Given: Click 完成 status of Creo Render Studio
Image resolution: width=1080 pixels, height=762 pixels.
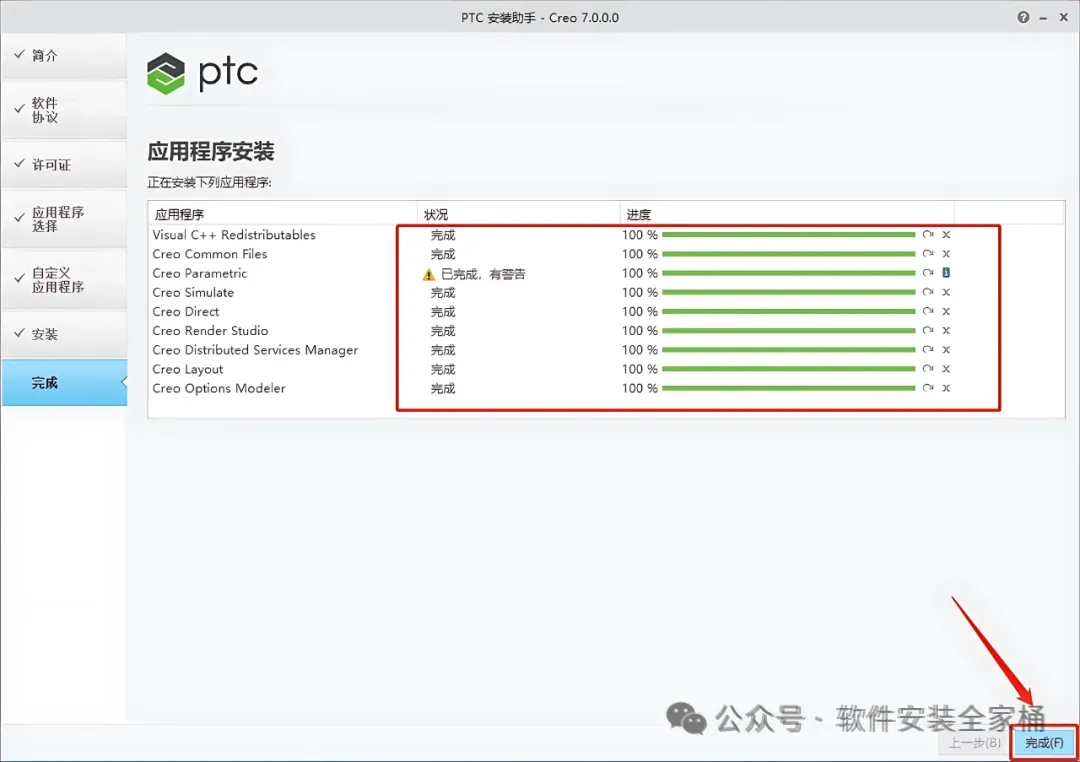Looking at the screenshot, I should click(x=443, y=331).
